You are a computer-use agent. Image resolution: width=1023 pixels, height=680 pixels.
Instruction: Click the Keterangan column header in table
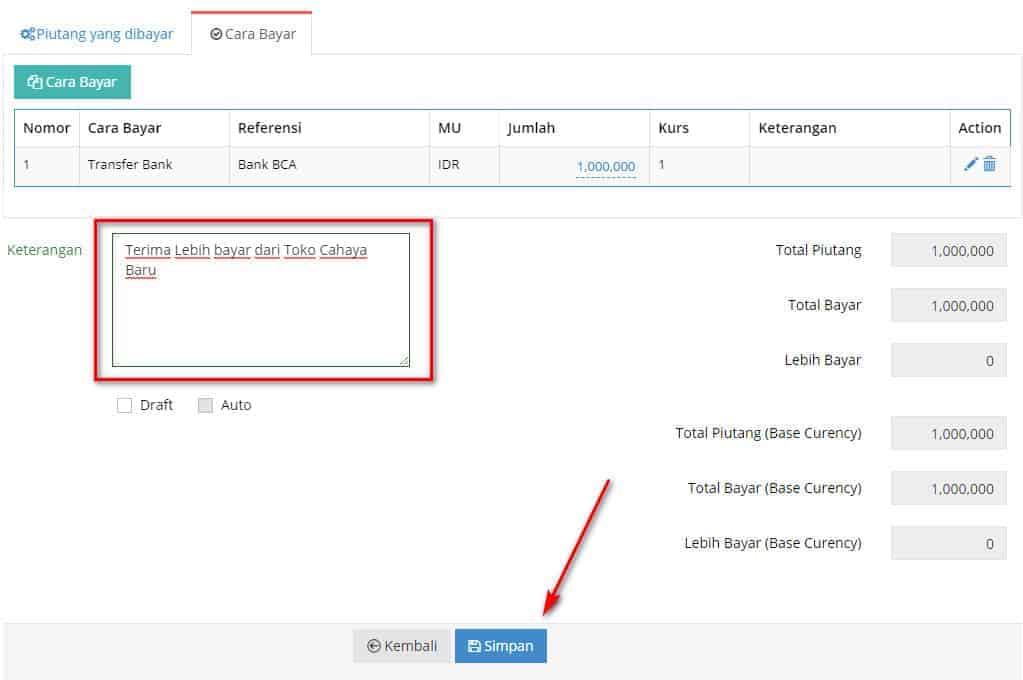point(849,128)
